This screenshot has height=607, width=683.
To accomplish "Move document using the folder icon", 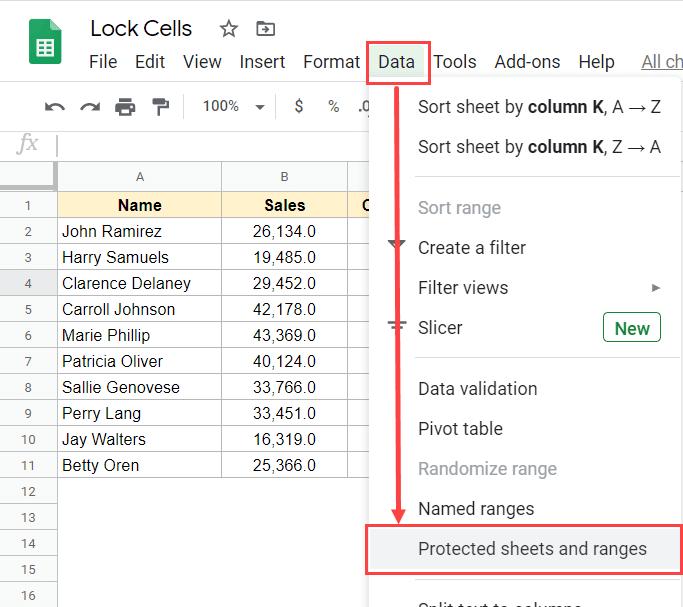I will (x=265, y=29).
